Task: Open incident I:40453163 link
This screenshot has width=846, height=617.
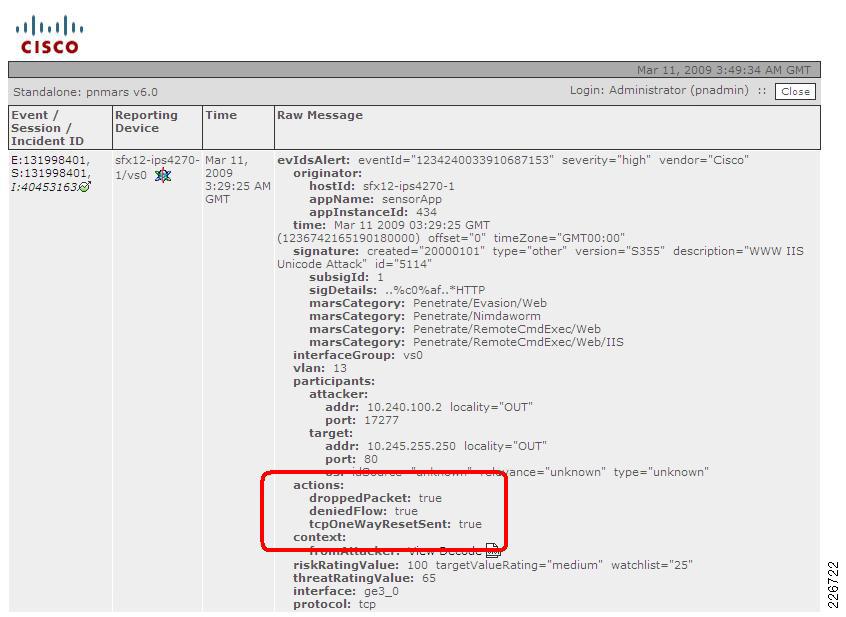Action: (x=44, y=187)
